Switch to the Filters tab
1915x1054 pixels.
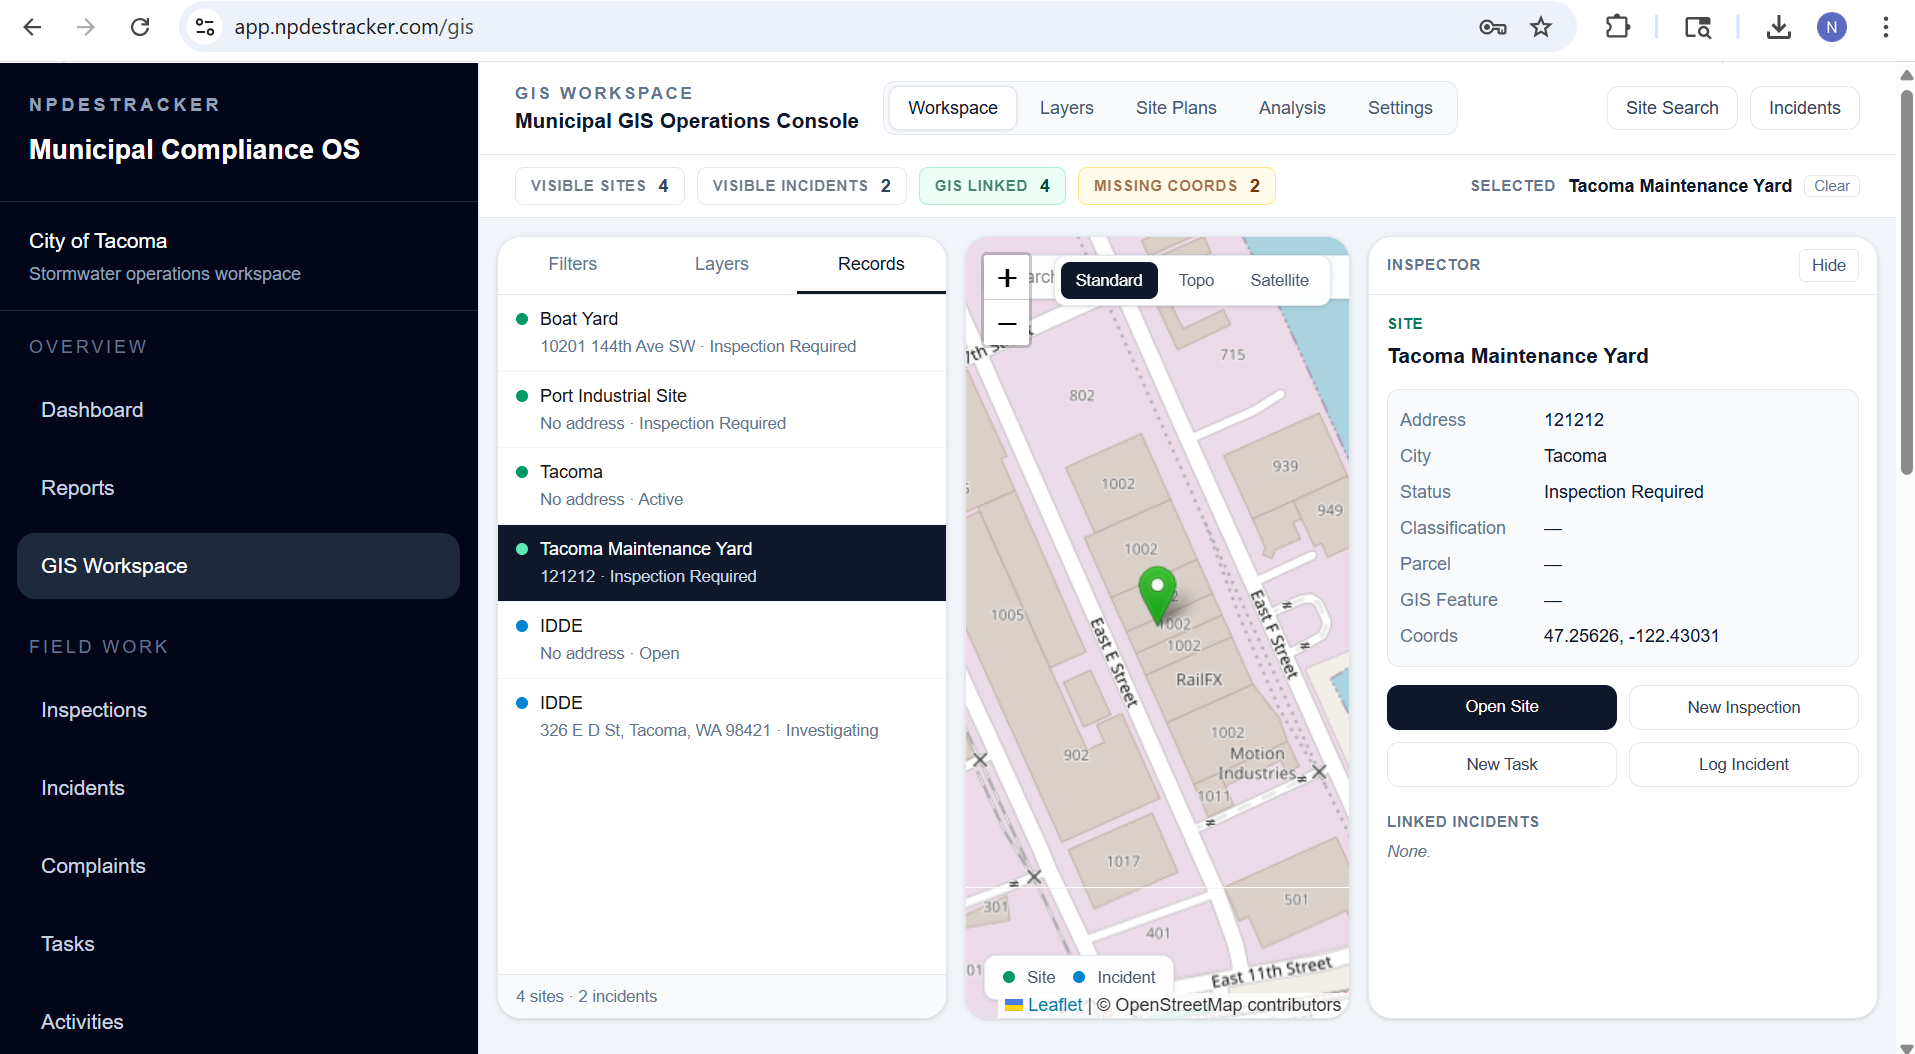pyautogui.click(x=572, y=264)
